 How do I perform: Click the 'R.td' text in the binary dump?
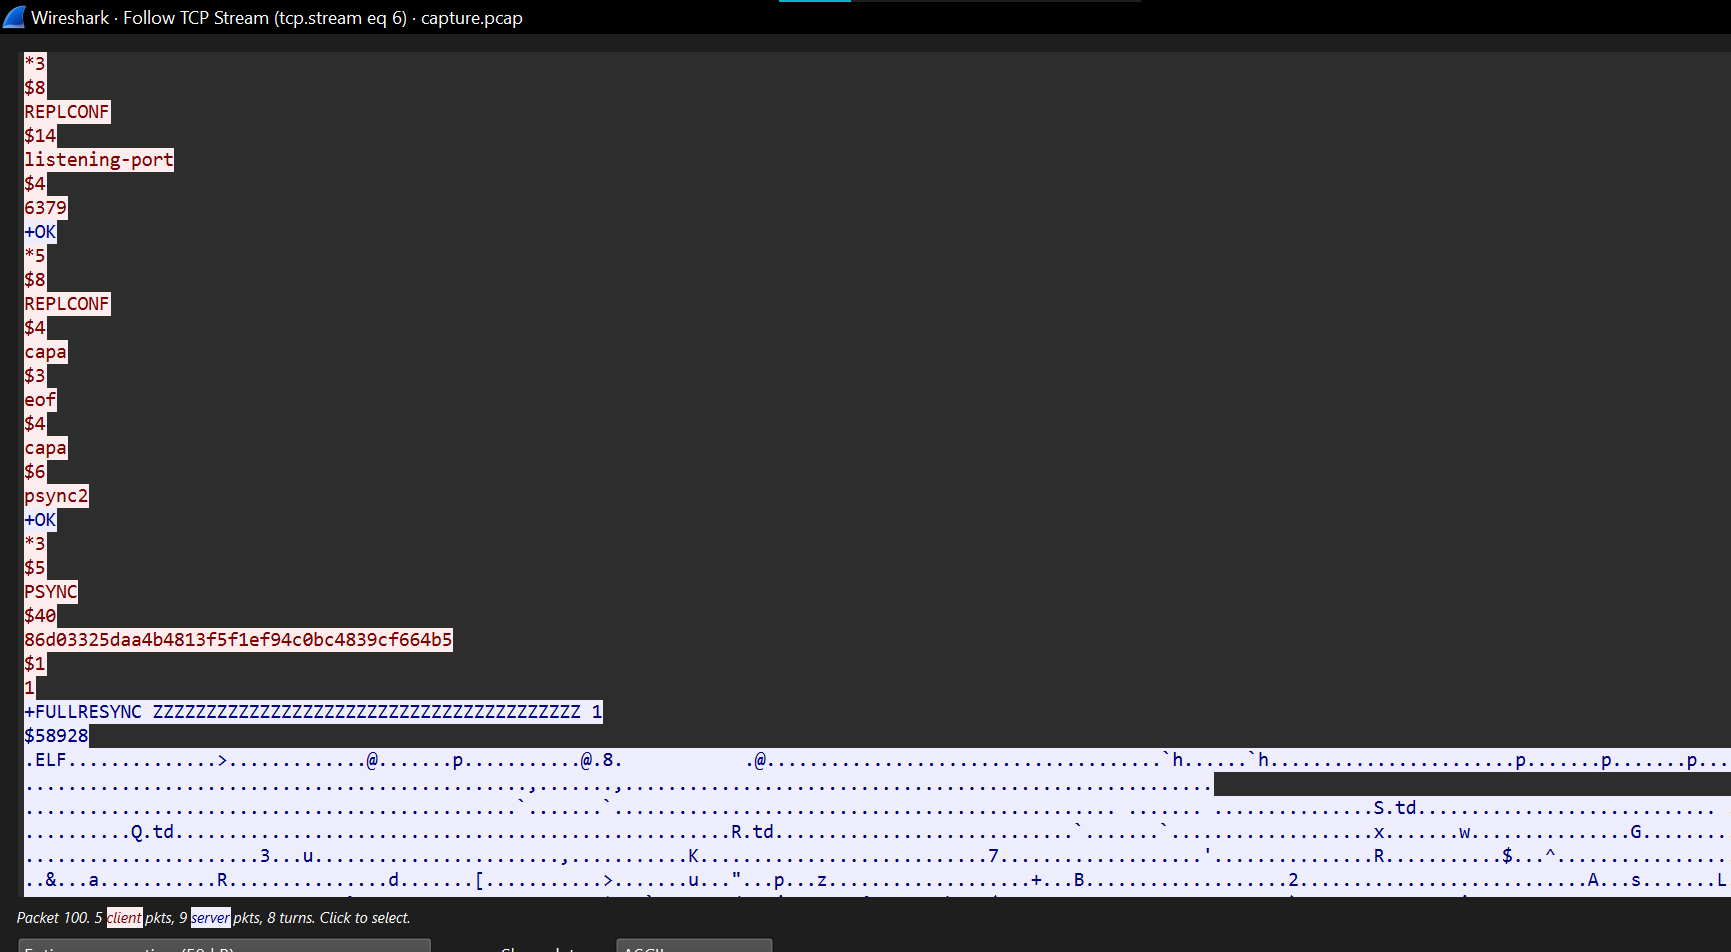coord(752,832)
